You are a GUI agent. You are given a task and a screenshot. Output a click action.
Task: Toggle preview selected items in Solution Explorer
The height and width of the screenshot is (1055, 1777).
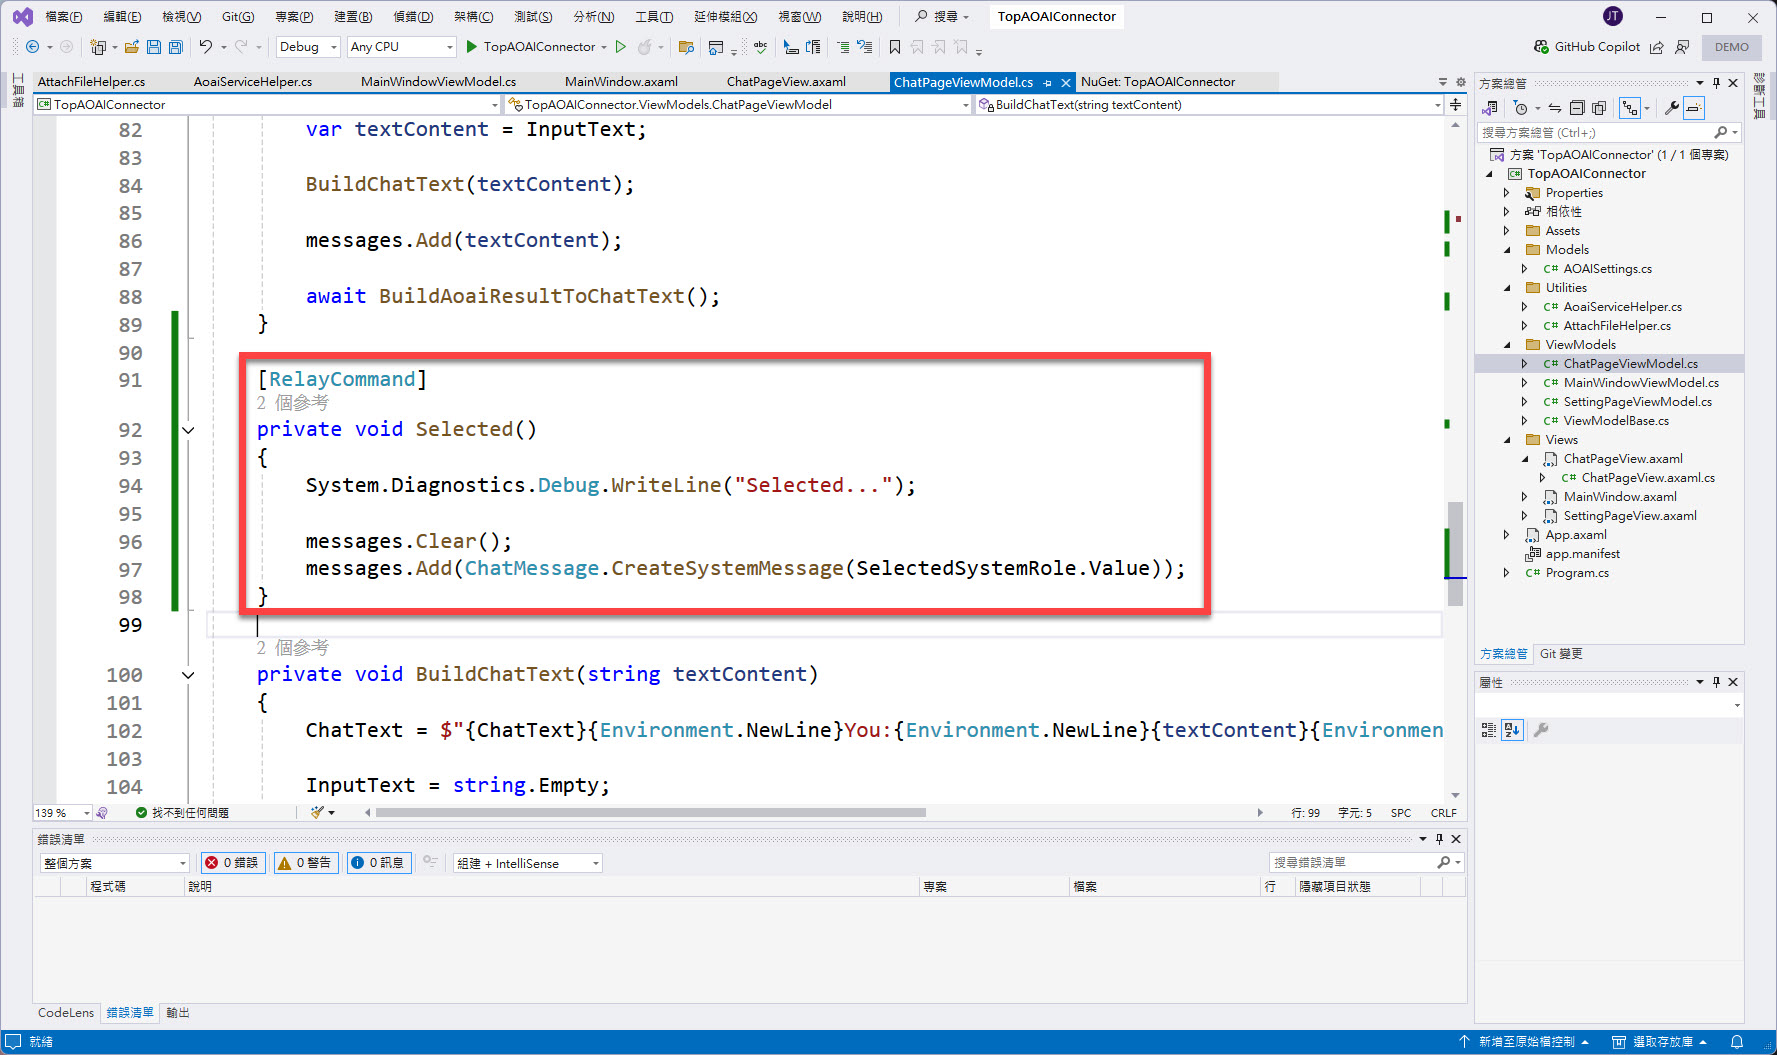pyautogui.click(x=1694, y=108)
